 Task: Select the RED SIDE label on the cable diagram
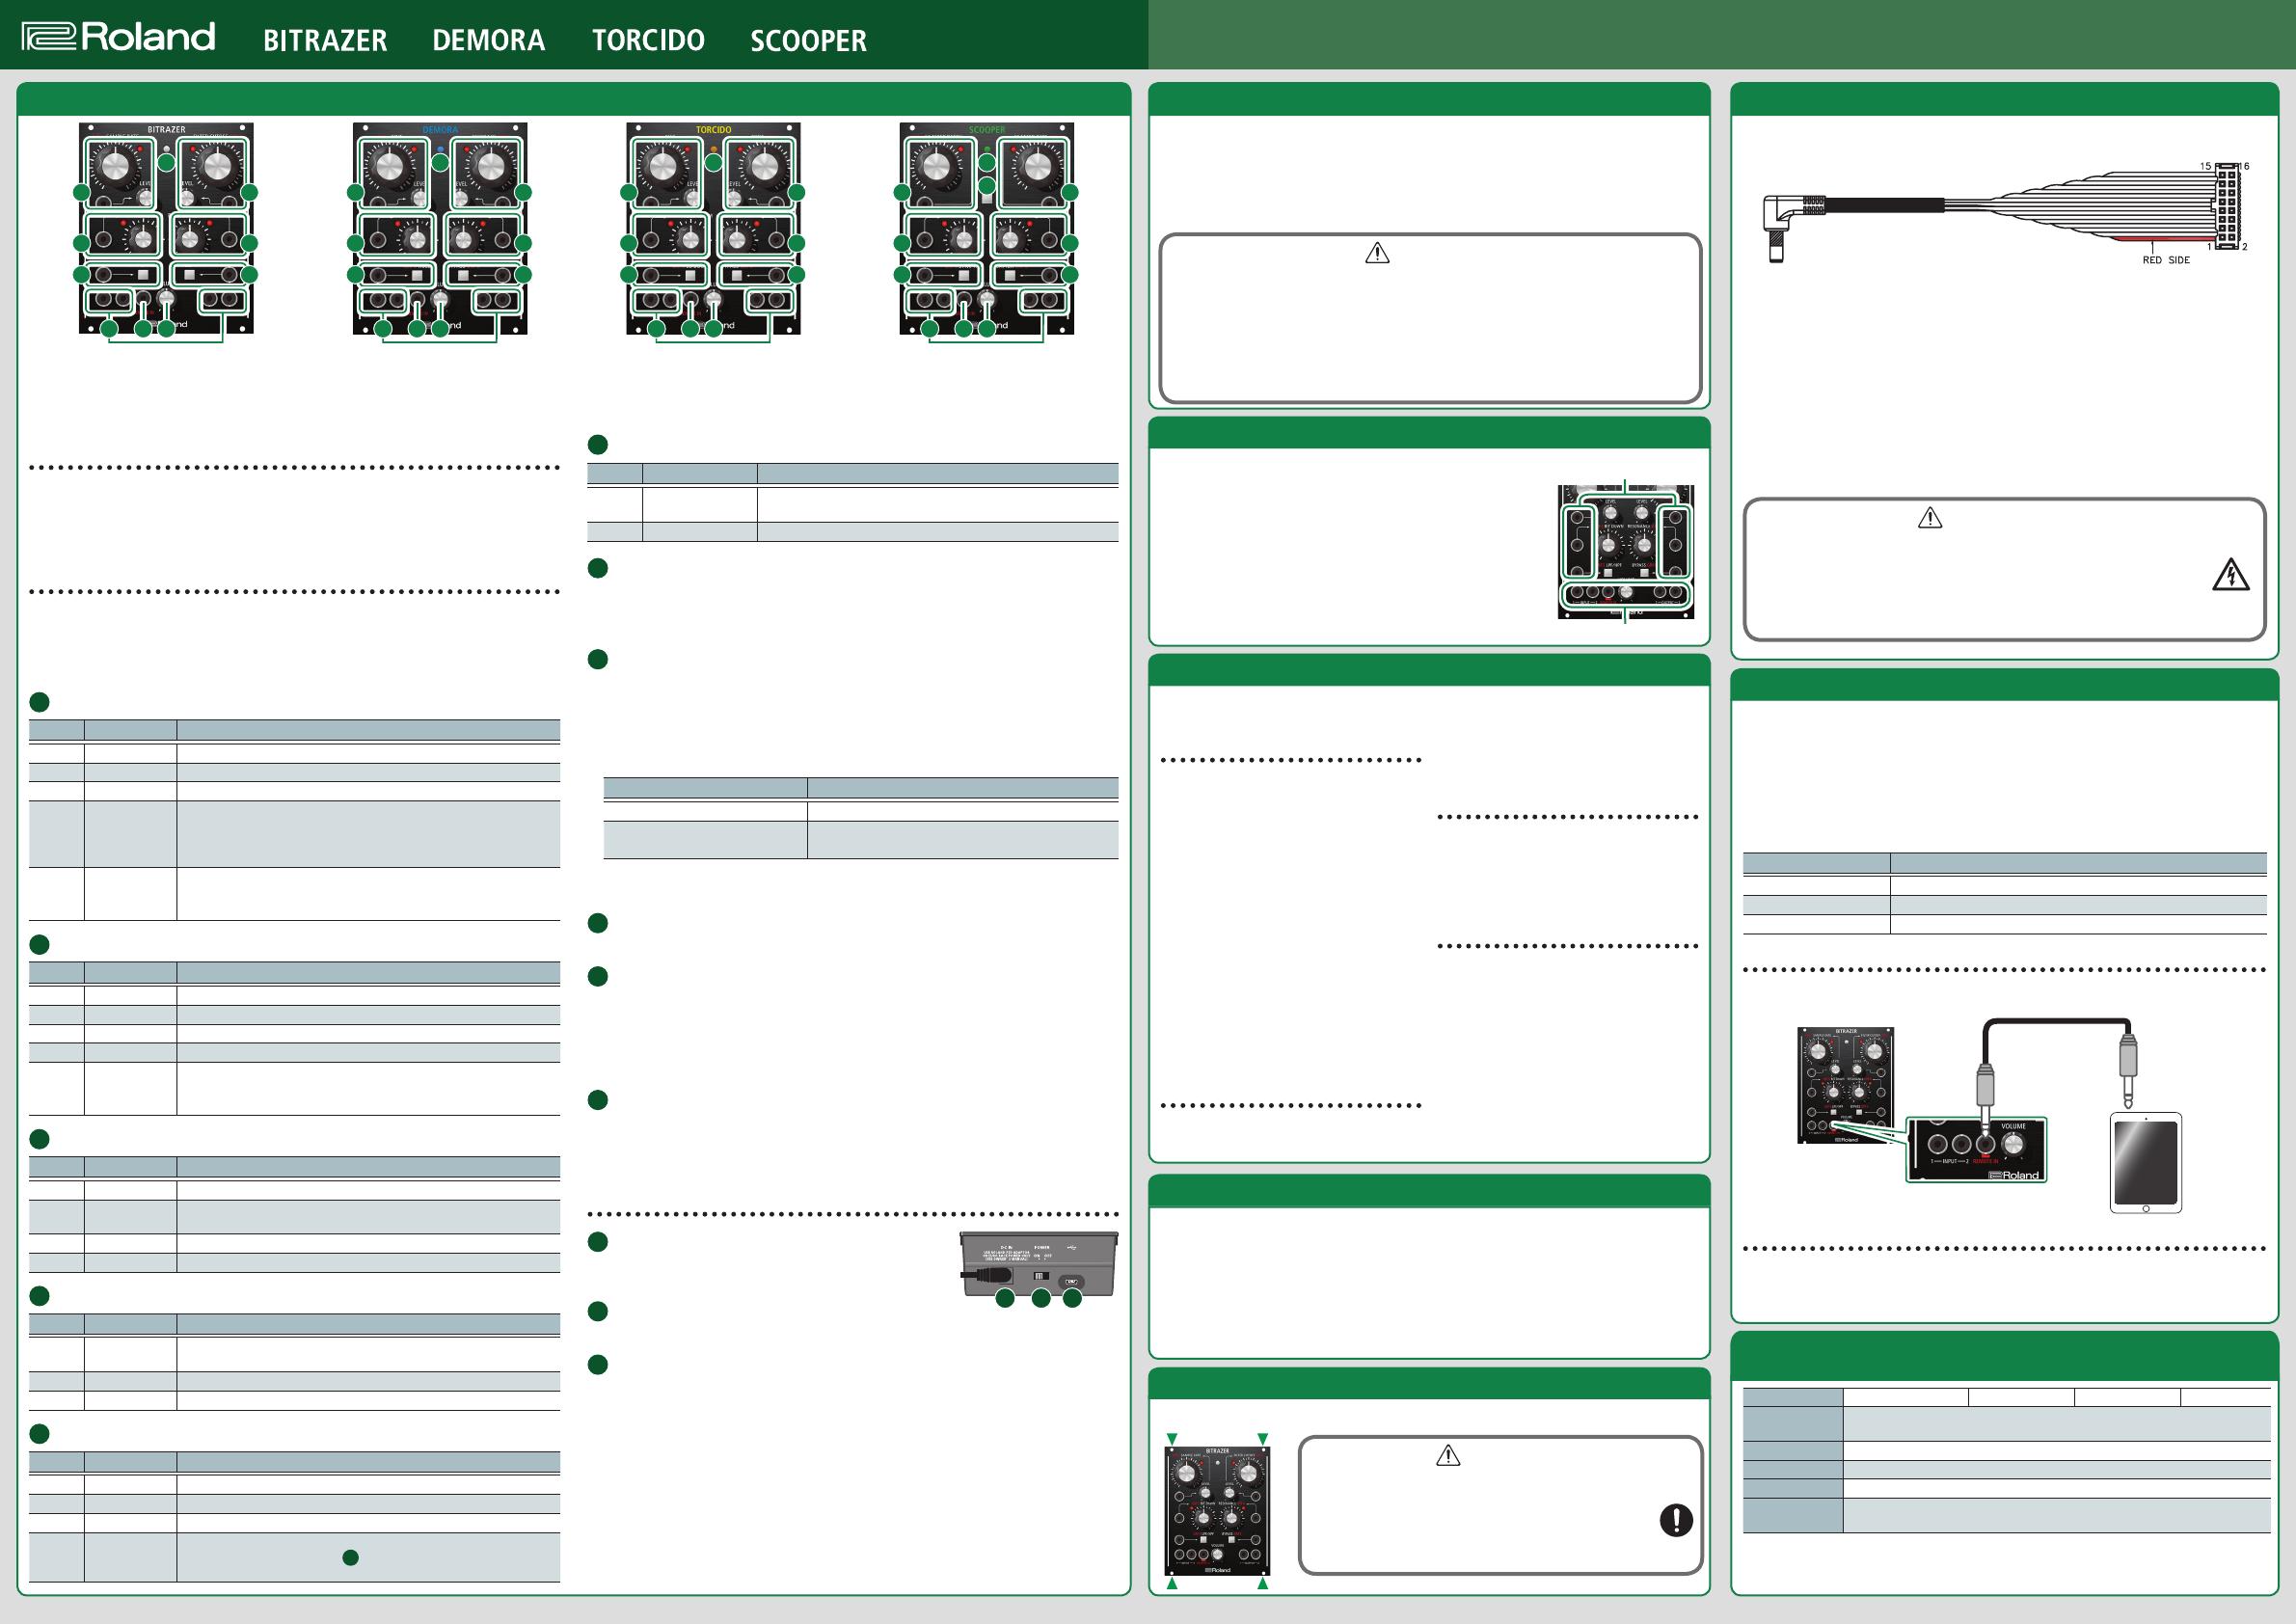point(2166,260)
